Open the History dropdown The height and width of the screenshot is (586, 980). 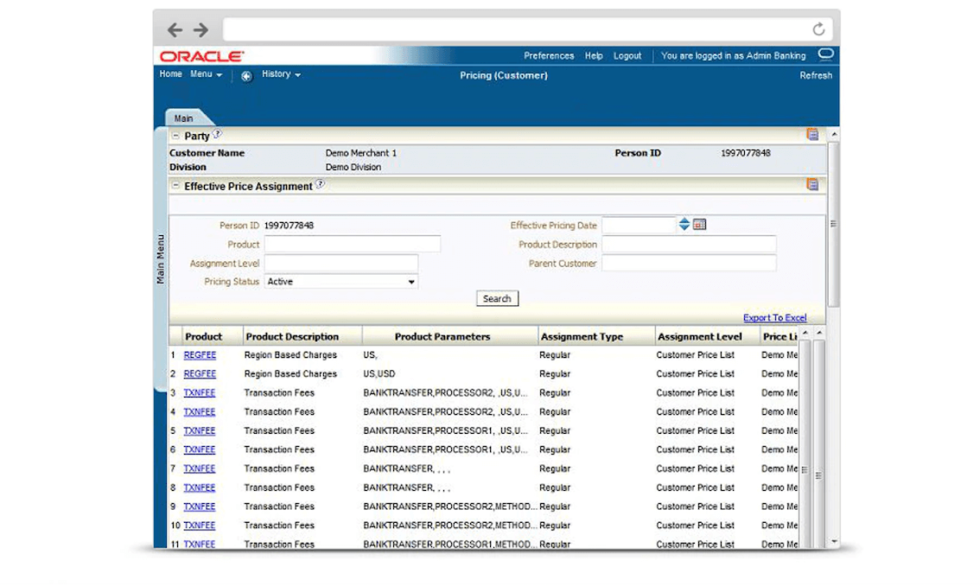point(280,74)
